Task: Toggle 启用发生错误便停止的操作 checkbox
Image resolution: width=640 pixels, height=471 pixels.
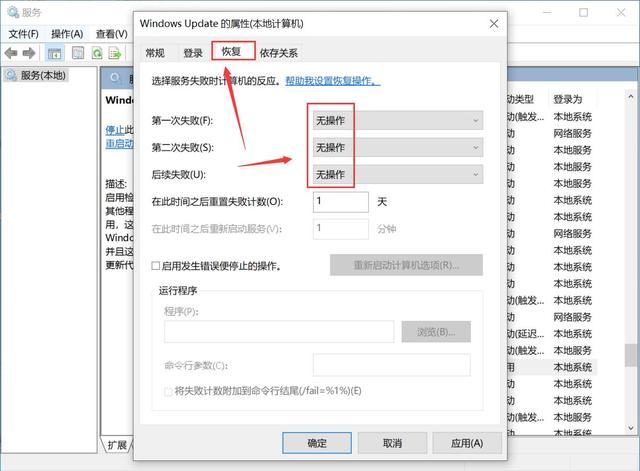Action: tap(156, 266)
